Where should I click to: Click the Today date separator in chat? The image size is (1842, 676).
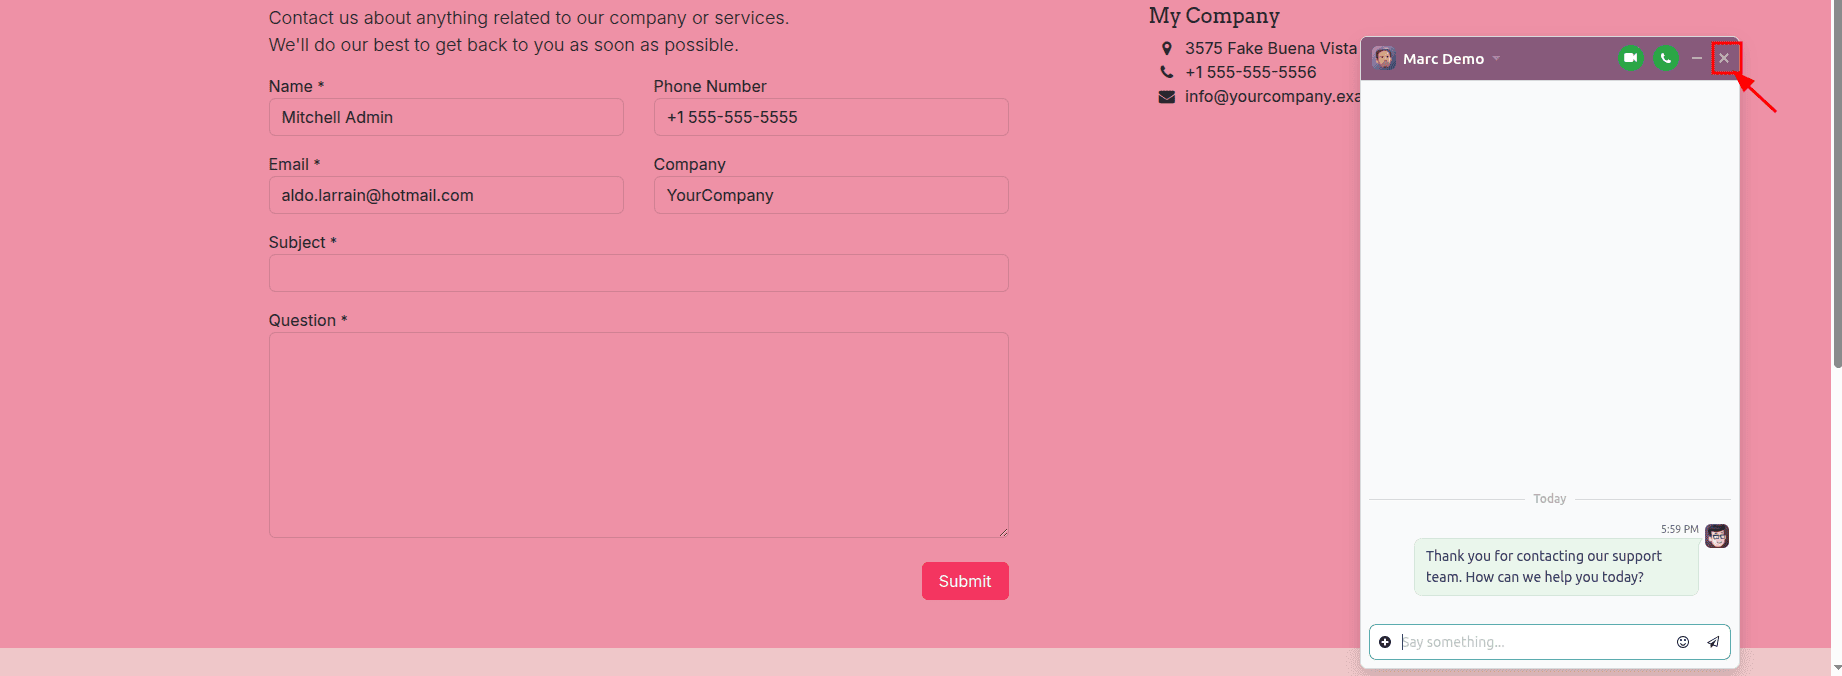click(1550, 498)
